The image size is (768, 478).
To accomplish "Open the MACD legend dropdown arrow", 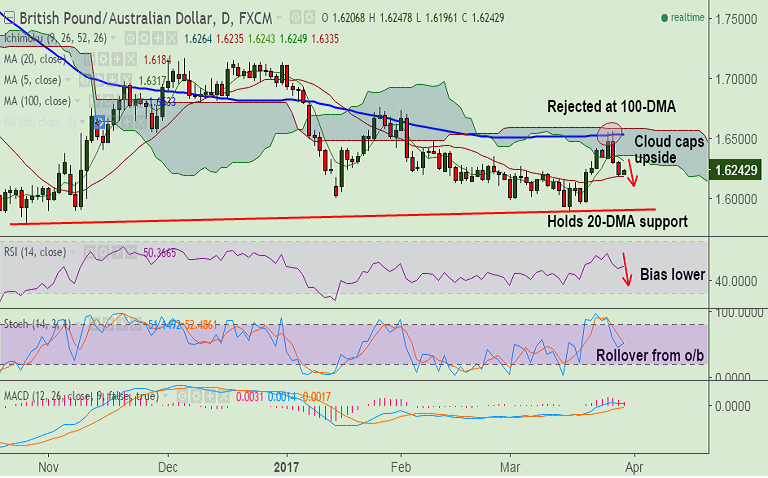I will [166, 396].
